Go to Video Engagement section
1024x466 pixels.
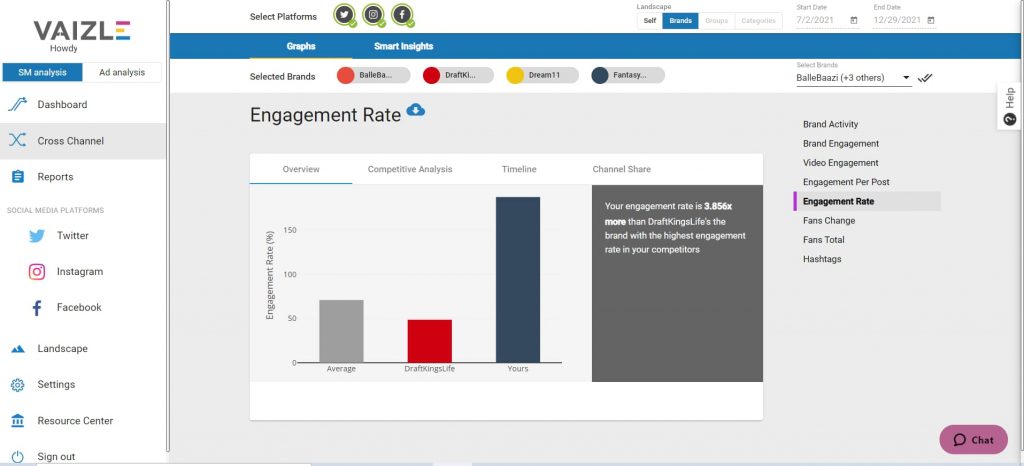pyautogui.click(x=840, y=163)
